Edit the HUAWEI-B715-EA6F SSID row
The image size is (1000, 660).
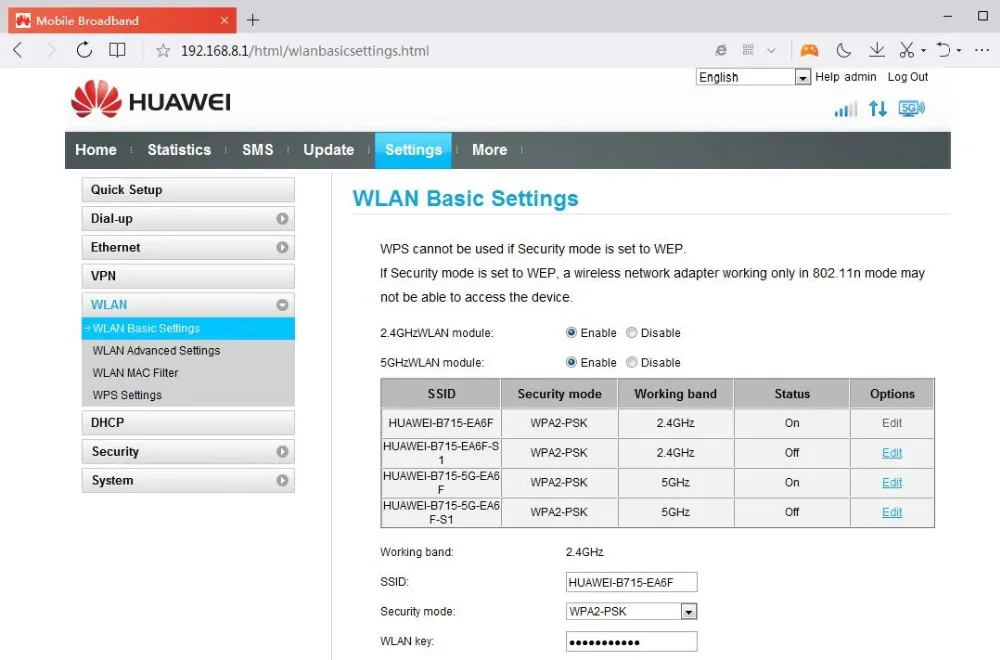coord(892,423)
